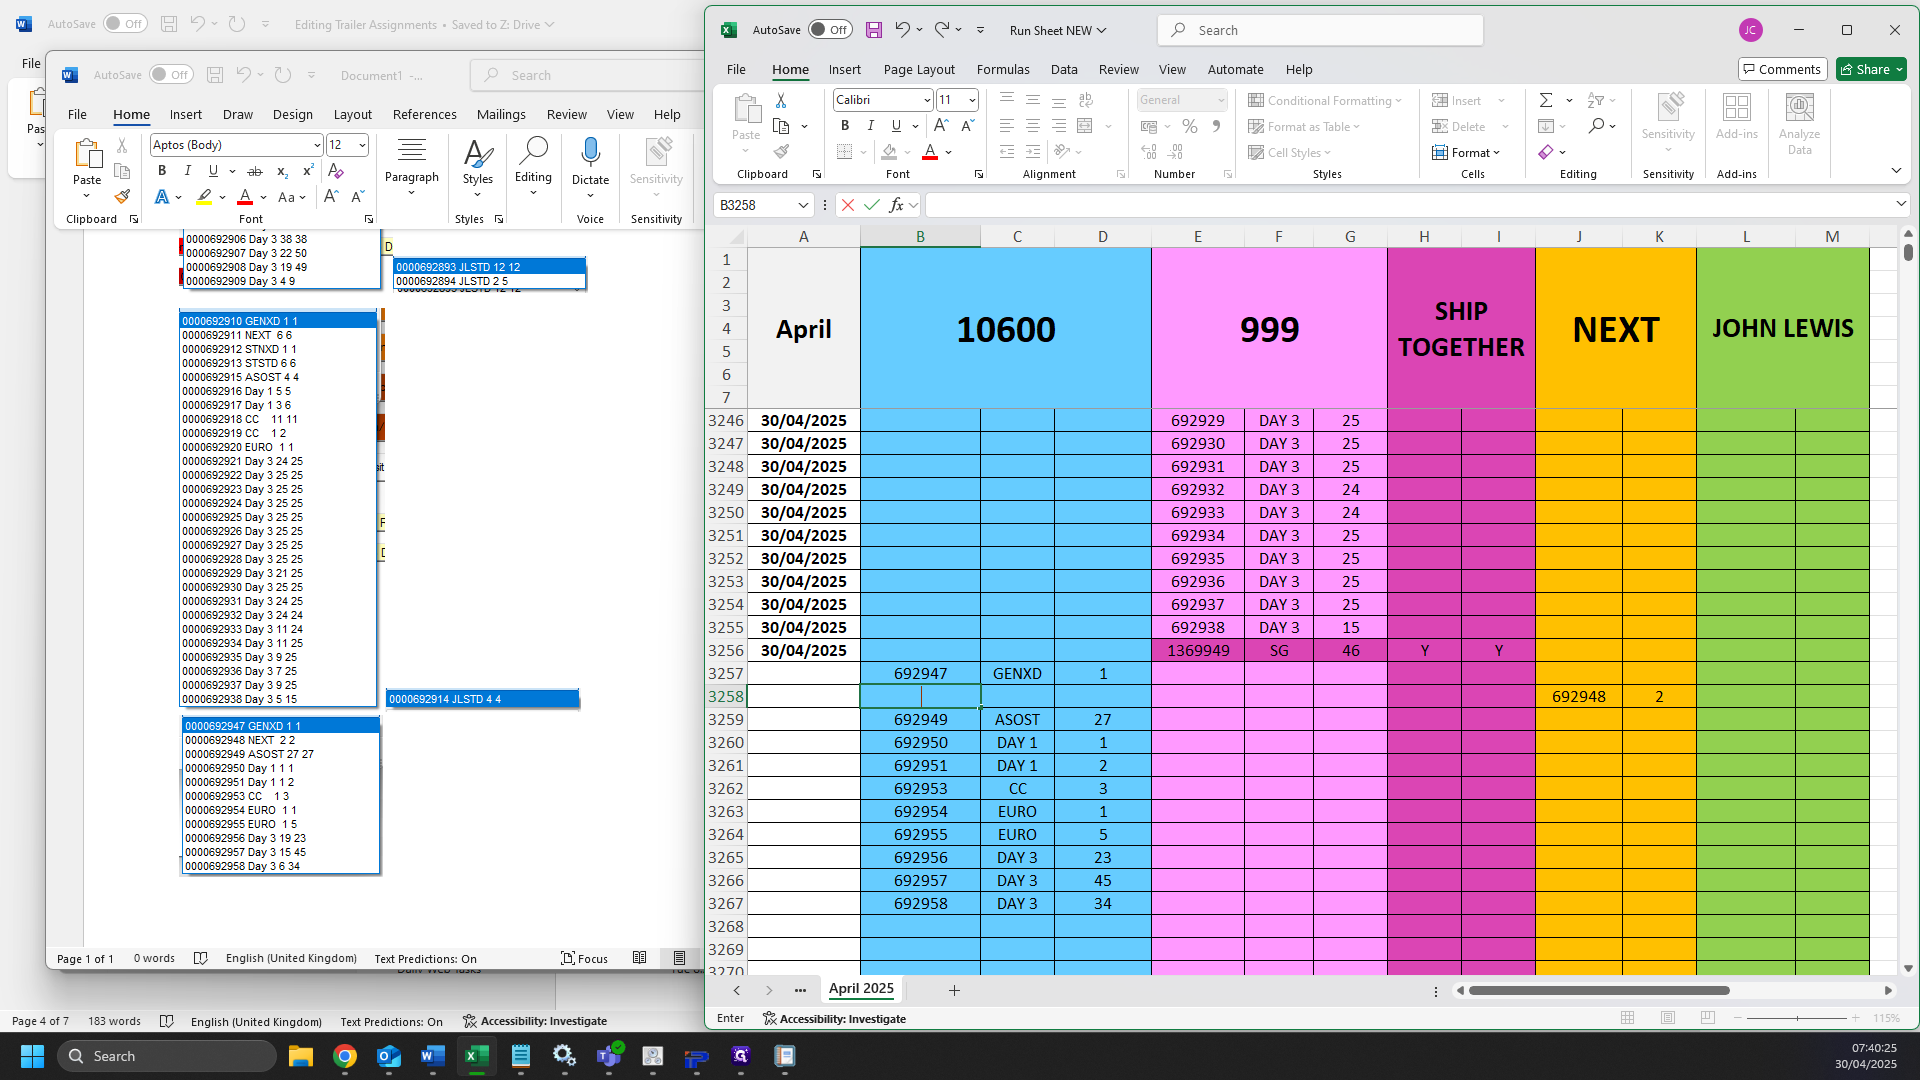
Task: Click Word Dictate microphone icon
Action: [x=590, y=161]
